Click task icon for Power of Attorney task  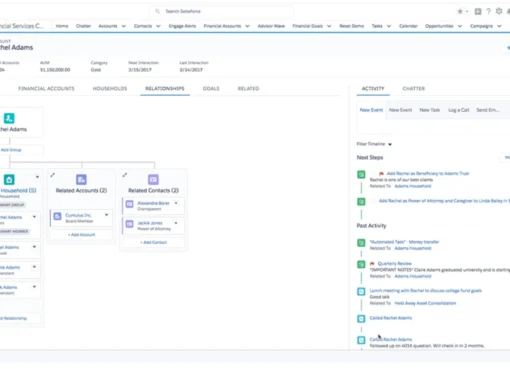click(x=361, y=202)
